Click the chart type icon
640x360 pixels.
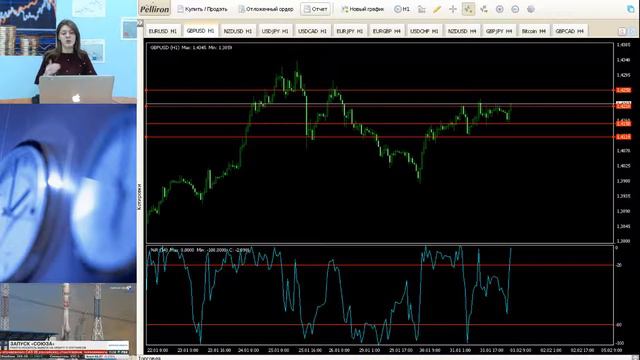tap(422, 9)
